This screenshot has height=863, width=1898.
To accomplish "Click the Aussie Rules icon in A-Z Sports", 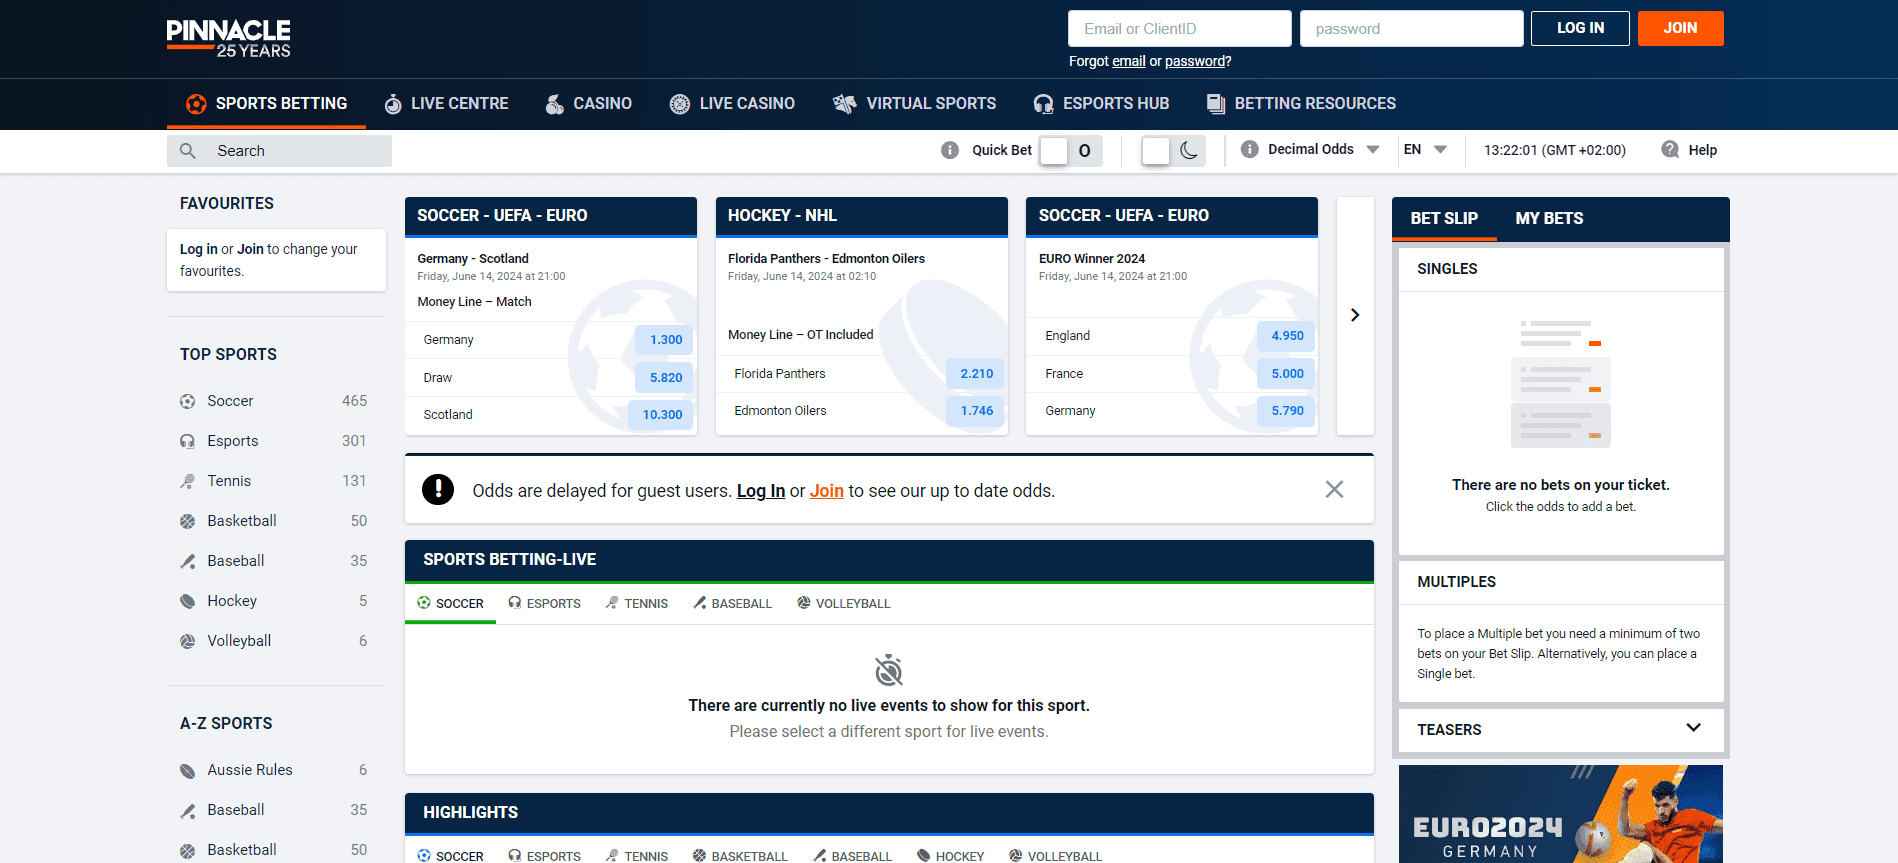I will (187, 770).
